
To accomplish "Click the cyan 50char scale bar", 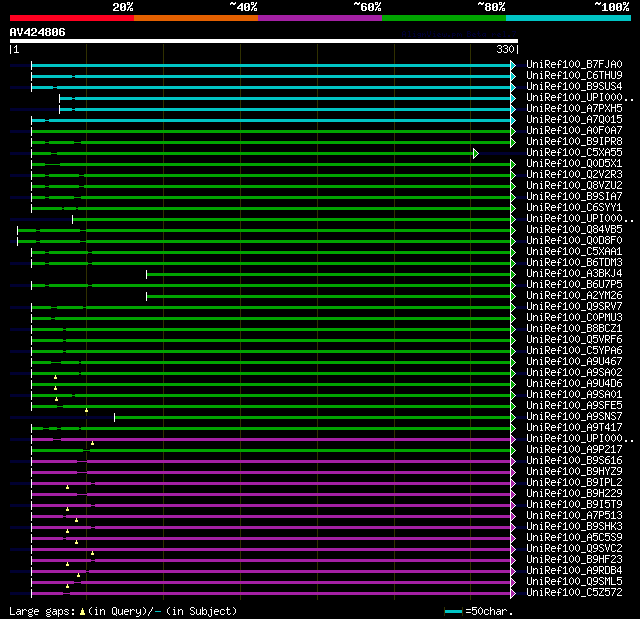I will tap(453, 611).
